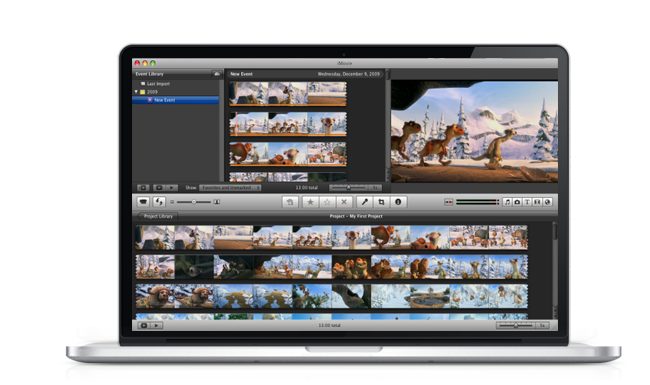Click the audio level meter

[x=477, y=202]
